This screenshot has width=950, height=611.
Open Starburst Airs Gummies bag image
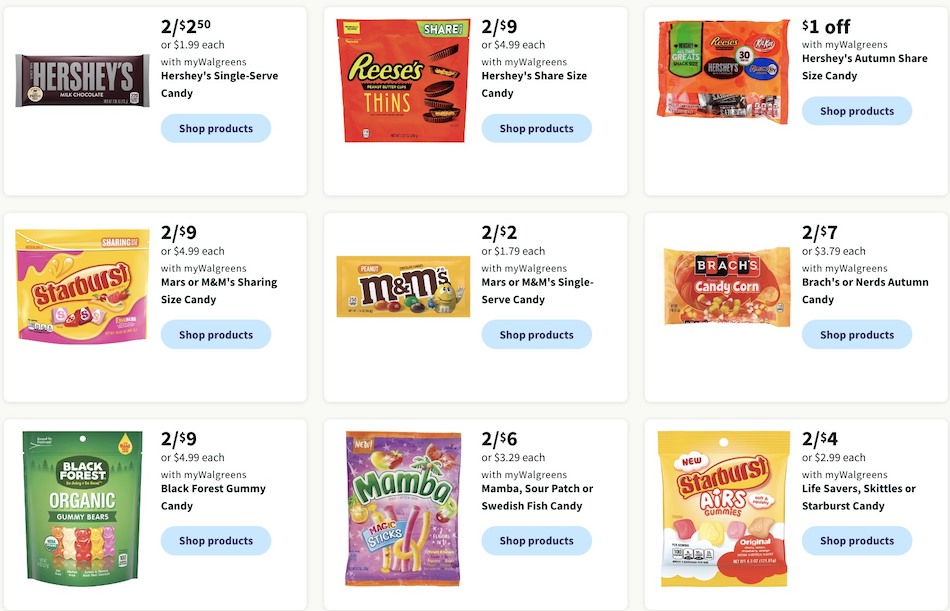point(723,508)
